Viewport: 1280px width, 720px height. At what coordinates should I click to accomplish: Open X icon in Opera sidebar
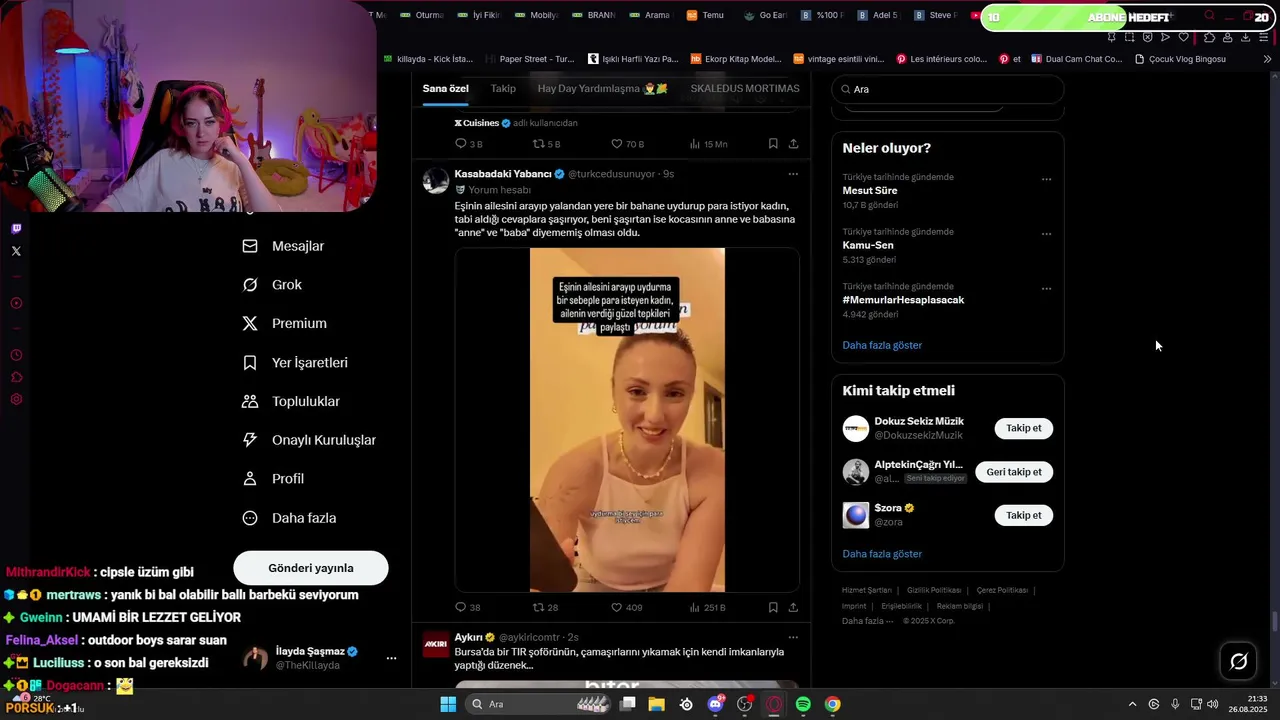pyautogui.click(x=16, y=251)
